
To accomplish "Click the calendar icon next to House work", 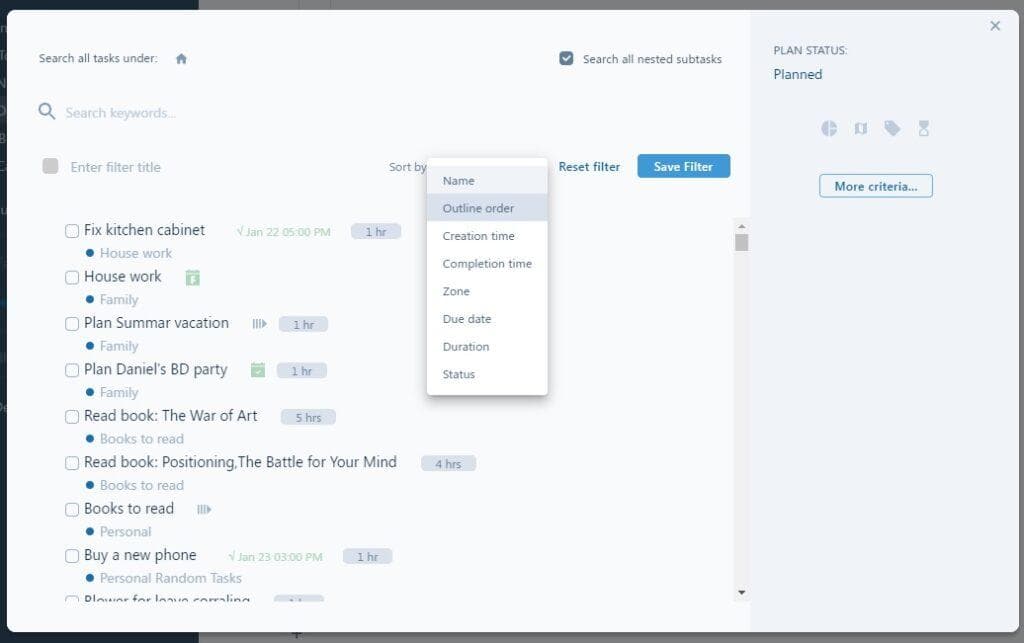I will click(x=193, y=277).
